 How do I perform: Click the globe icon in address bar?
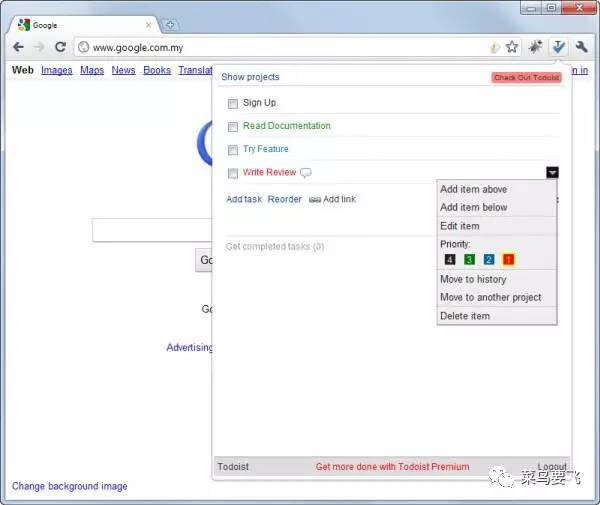point(83,47)
